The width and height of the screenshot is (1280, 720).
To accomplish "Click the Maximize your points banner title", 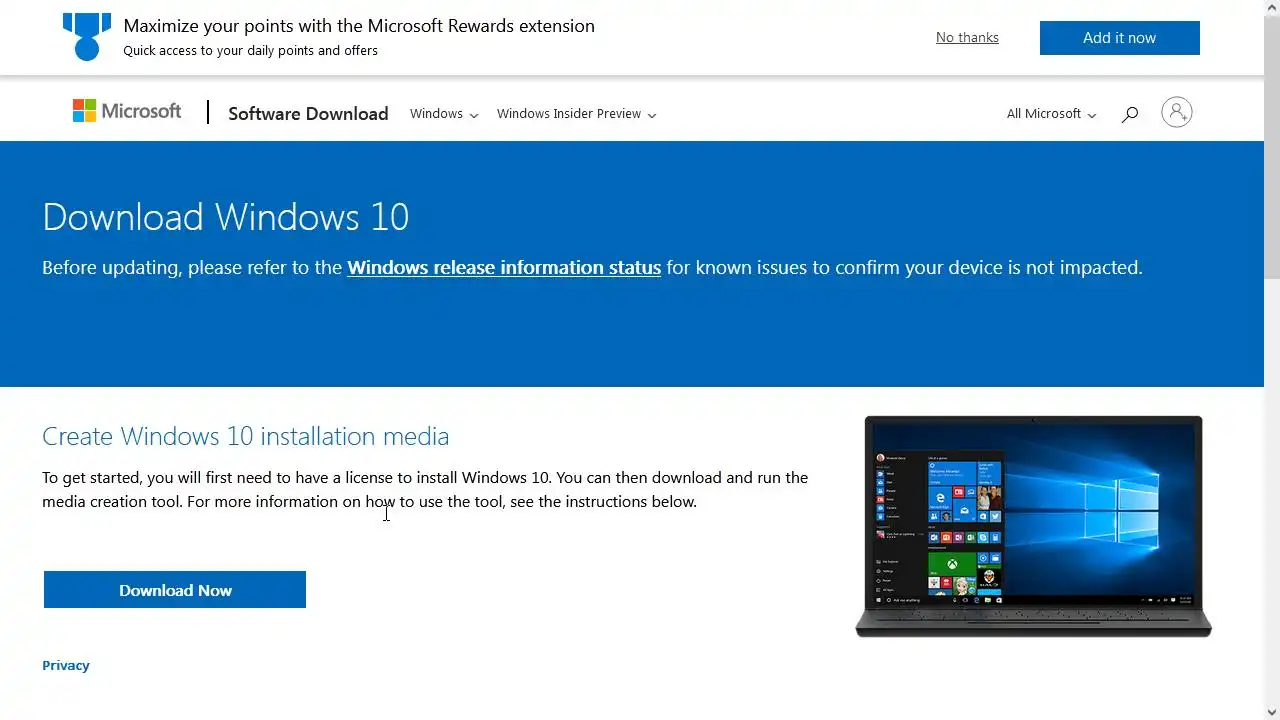I will pos(359,26).
